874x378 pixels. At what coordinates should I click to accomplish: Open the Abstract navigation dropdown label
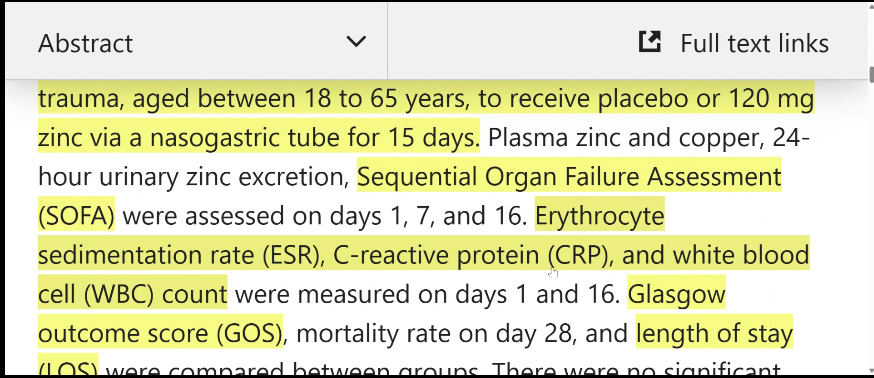85,43
